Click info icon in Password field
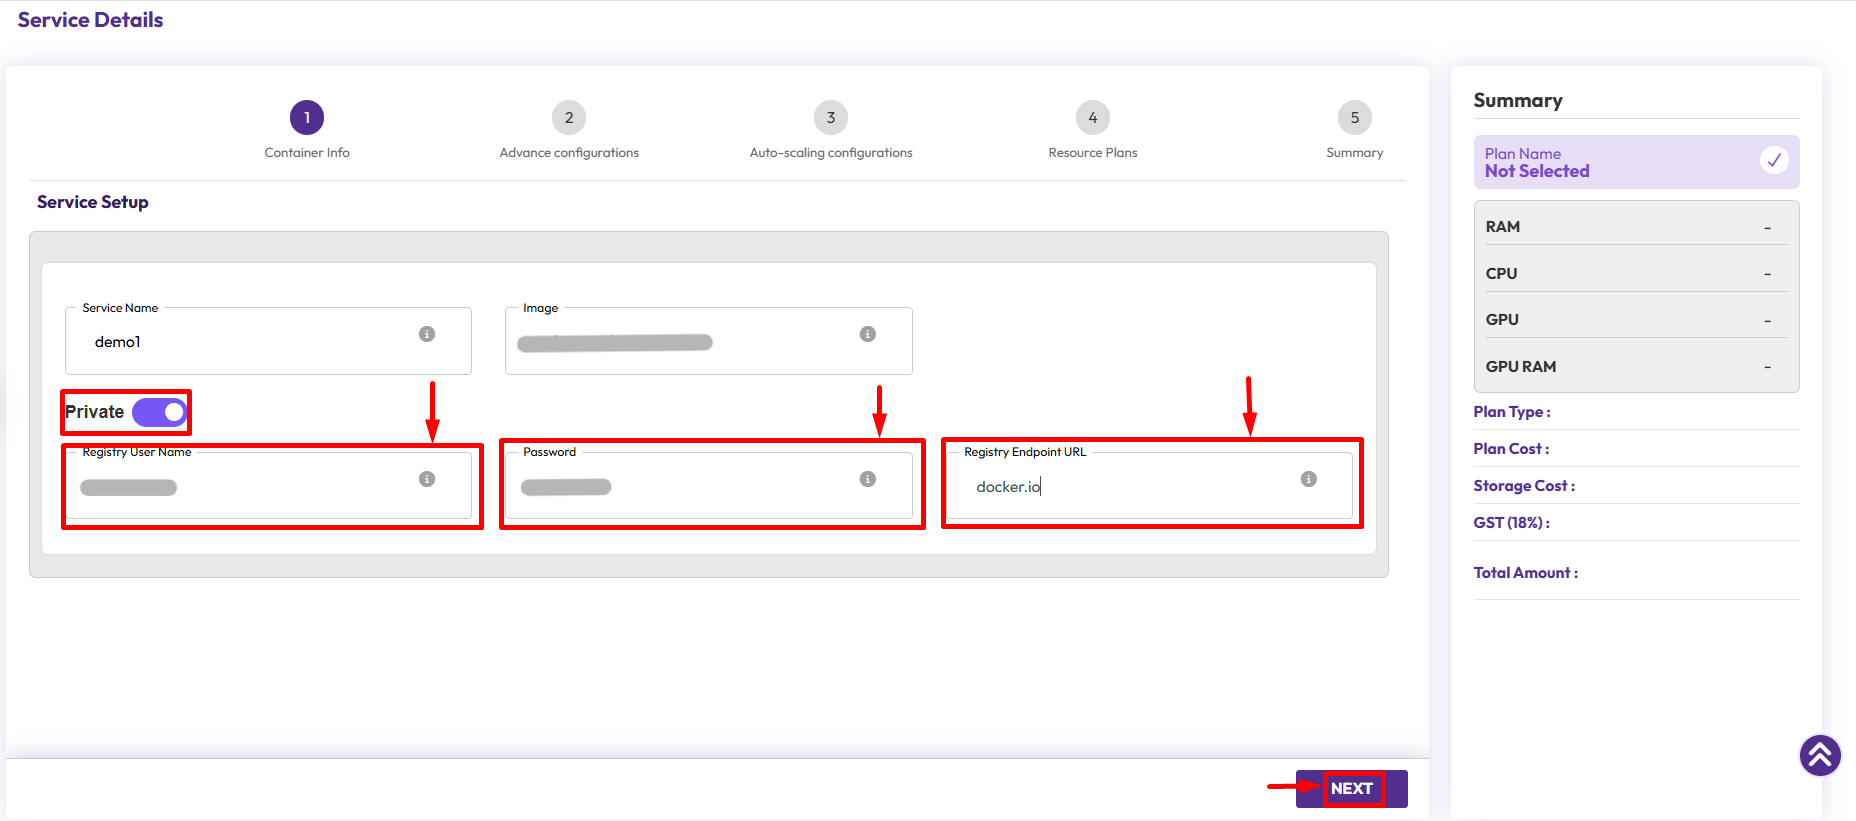1856x821 pixels. click(x=868, y=479)
